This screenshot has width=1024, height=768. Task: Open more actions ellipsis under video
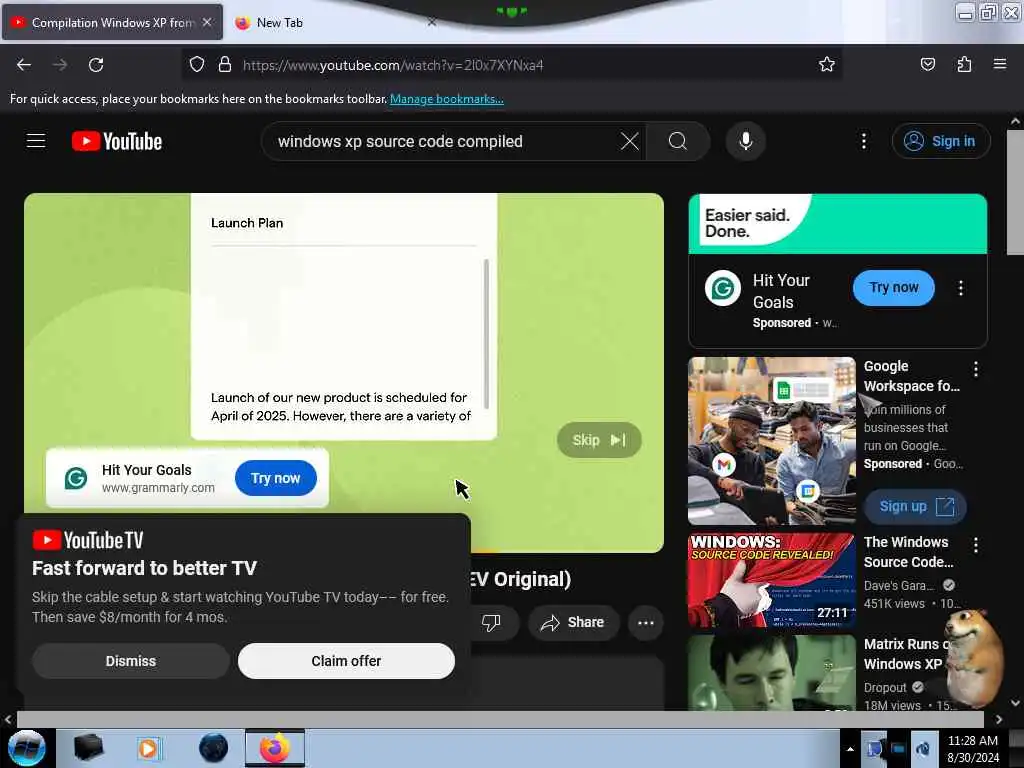[646, 622]
